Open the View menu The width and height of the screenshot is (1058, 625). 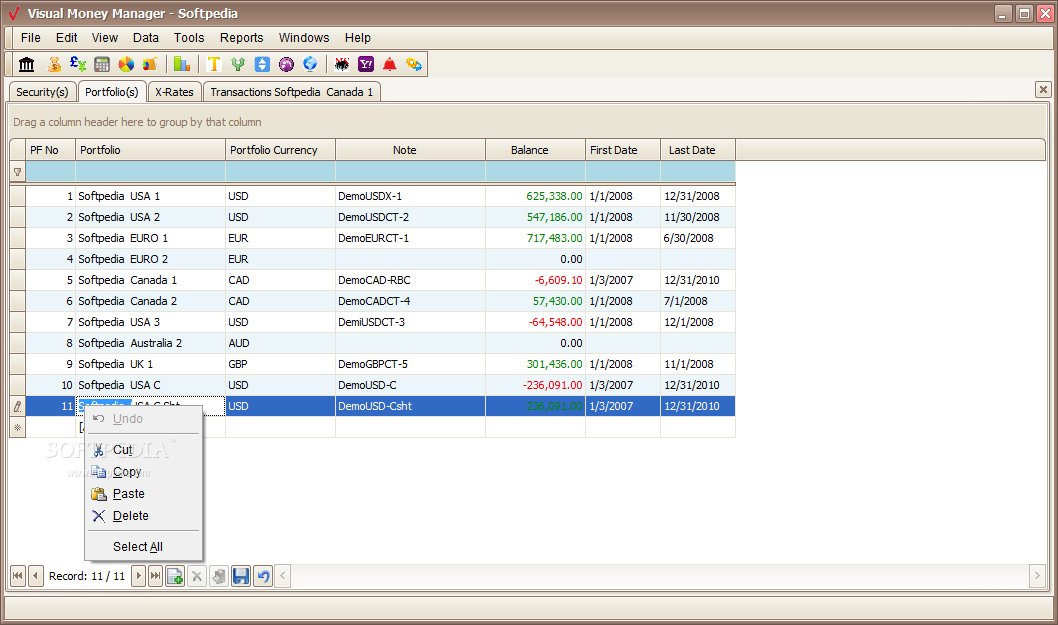tap(105, 38)
